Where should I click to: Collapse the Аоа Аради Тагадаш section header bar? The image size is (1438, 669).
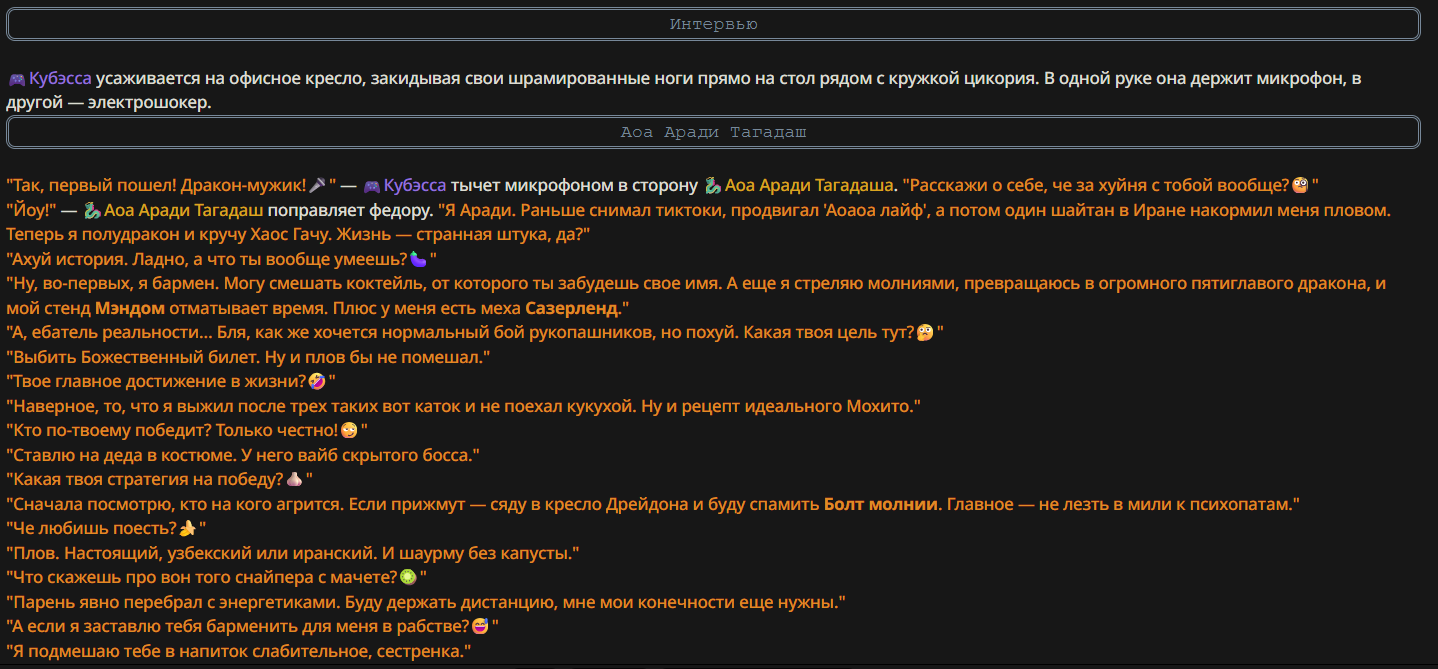tap(713, 132)
